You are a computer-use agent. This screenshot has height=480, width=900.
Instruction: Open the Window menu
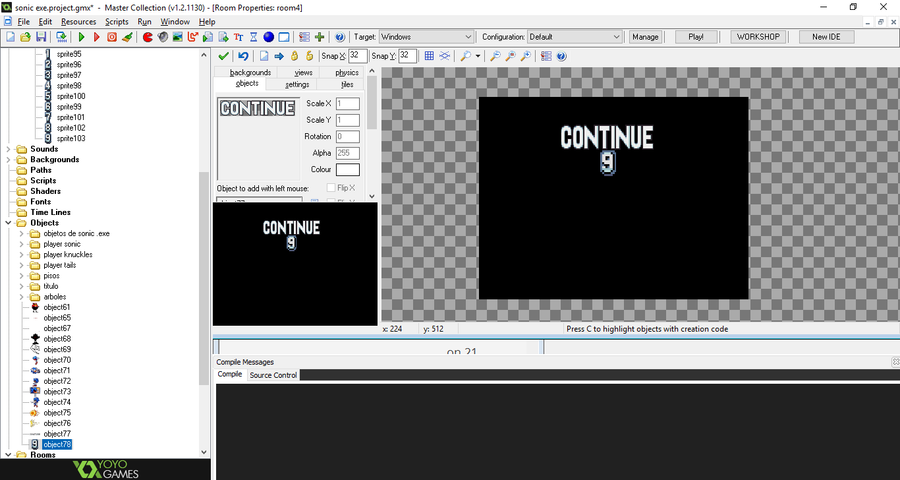click(175, 22)
